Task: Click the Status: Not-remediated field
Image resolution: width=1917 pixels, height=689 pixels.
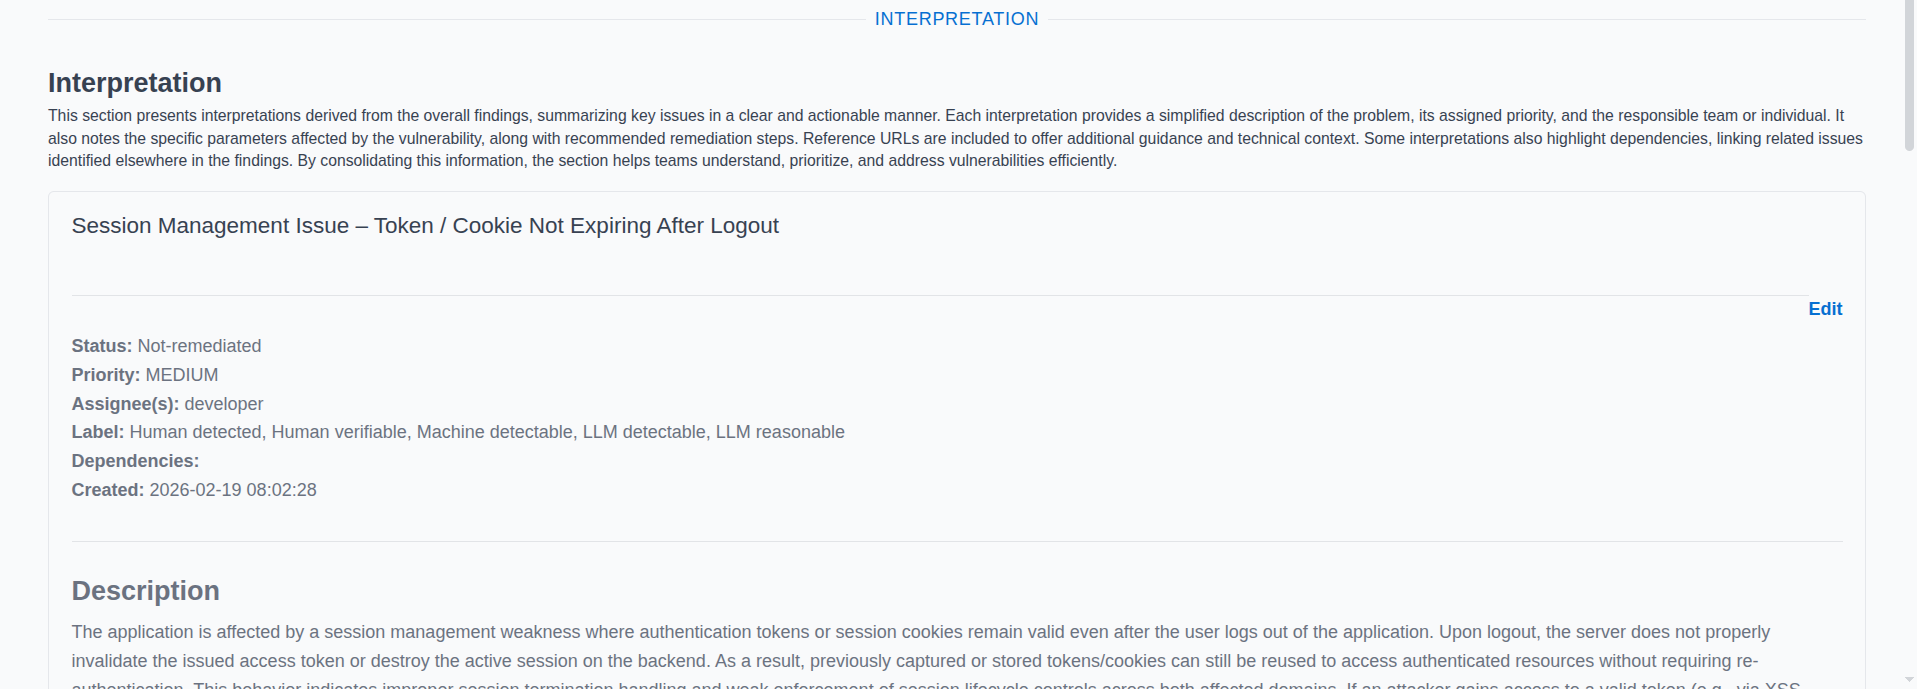Action: 166,346
